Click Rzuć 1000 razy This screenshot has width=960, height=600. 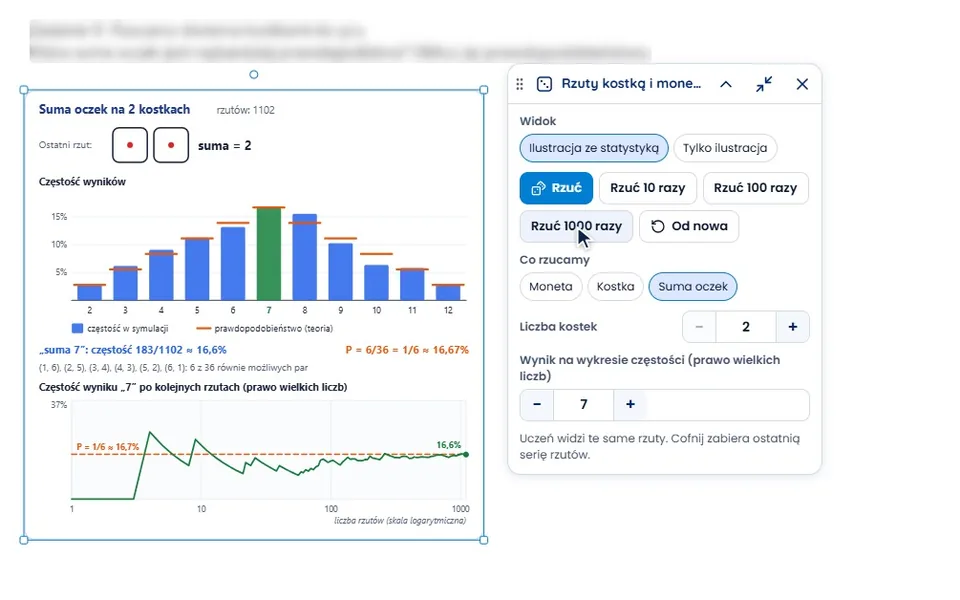click(576, 226)
